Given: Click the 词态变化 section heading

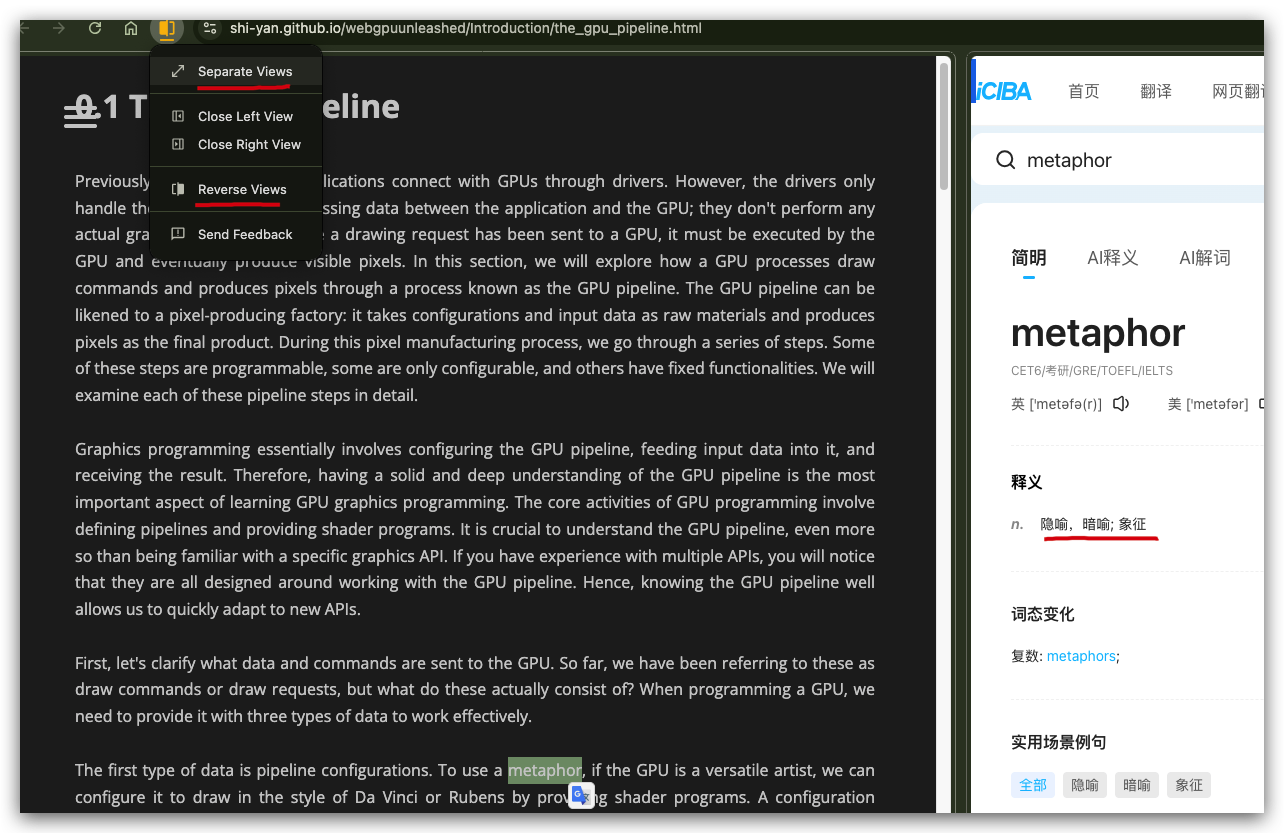Looking at the screenshot, I should [x=1043, y=614].
